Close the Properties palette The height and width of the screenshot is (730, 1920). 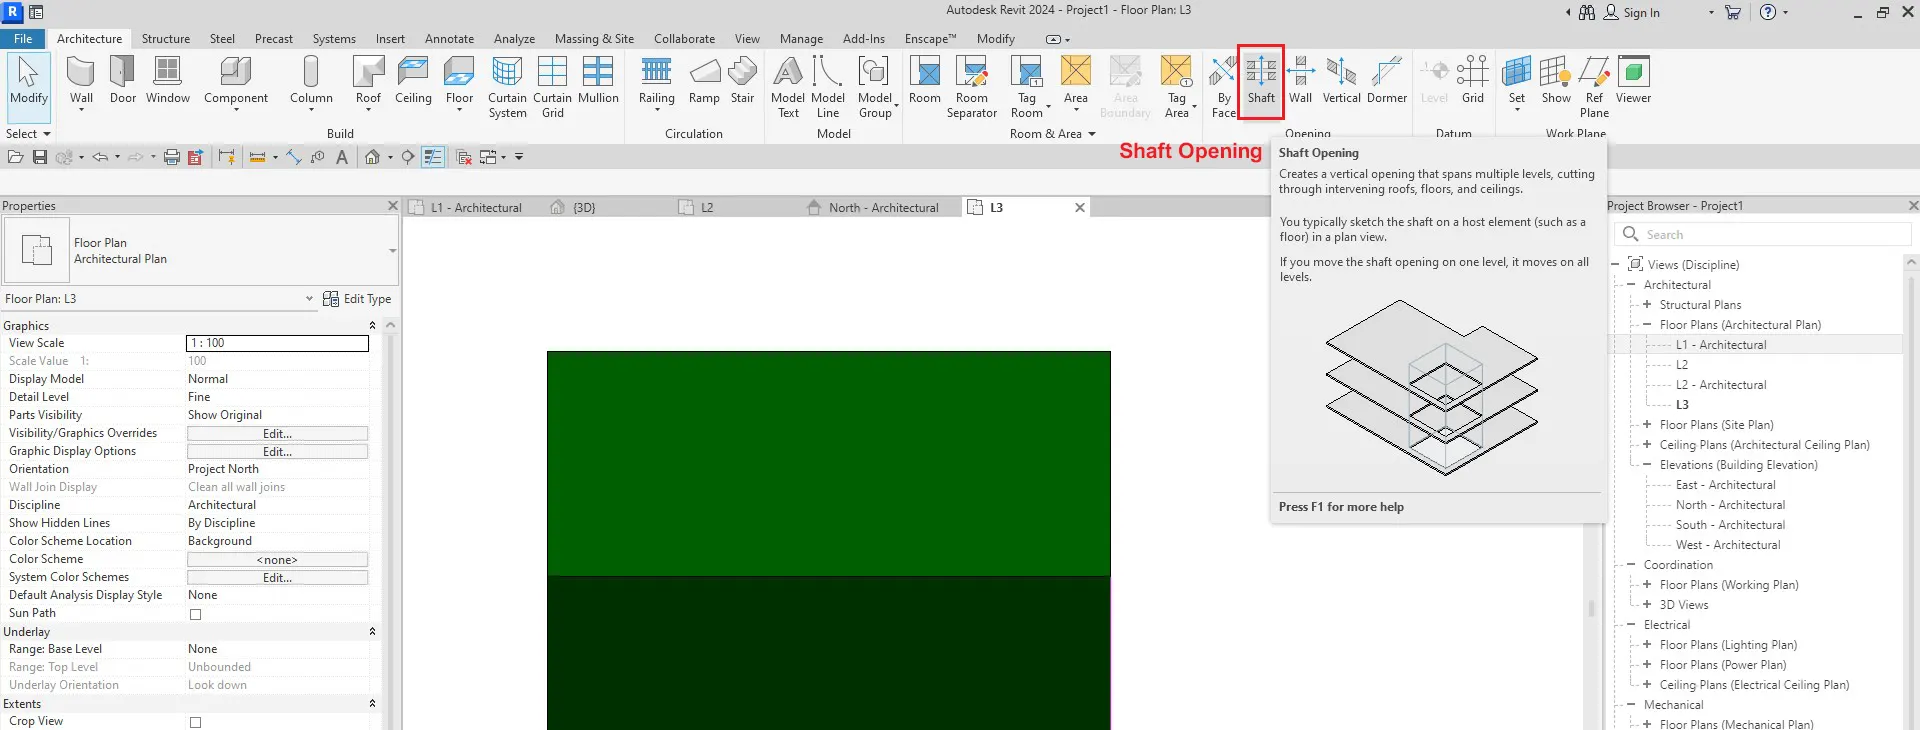[392, 206]
